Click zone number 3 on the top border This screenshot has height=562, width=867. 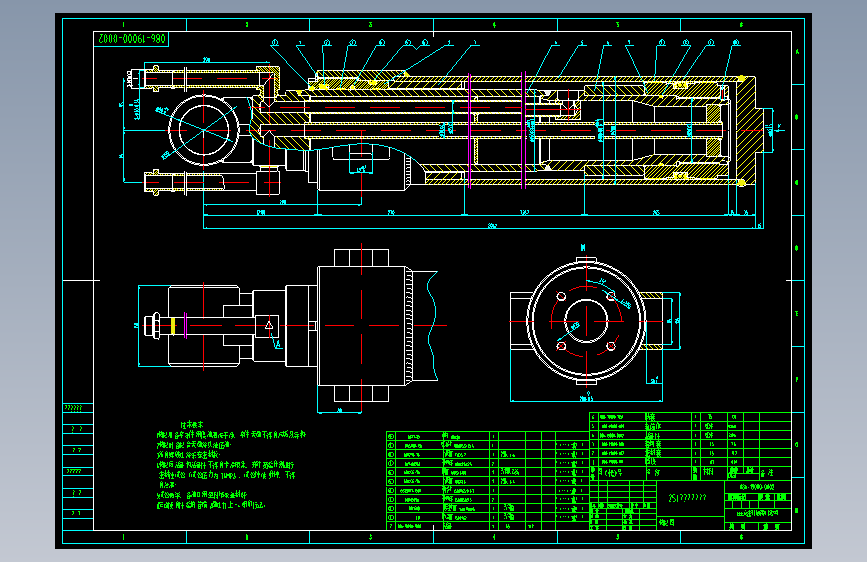pyautogui.click(x=370, y=25)
